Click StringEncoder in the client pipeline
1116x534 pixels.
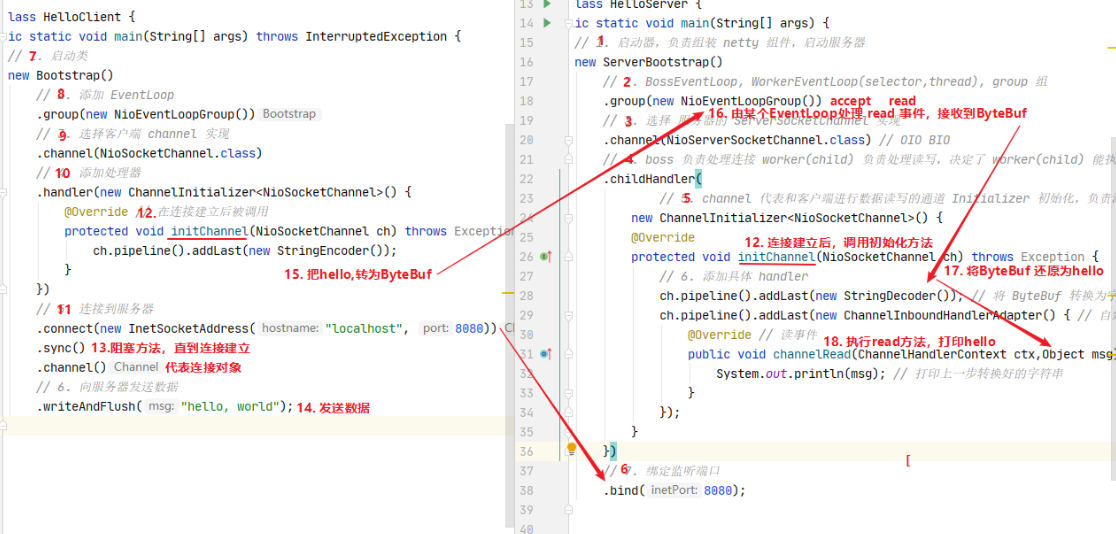pyautogui.click(x=323, y=250)
